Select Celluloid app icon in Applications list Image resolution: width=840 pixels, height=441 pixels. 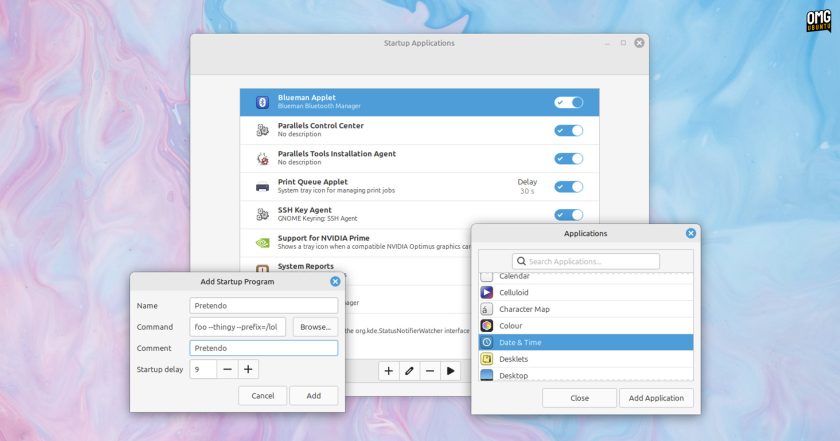[486, 292]
